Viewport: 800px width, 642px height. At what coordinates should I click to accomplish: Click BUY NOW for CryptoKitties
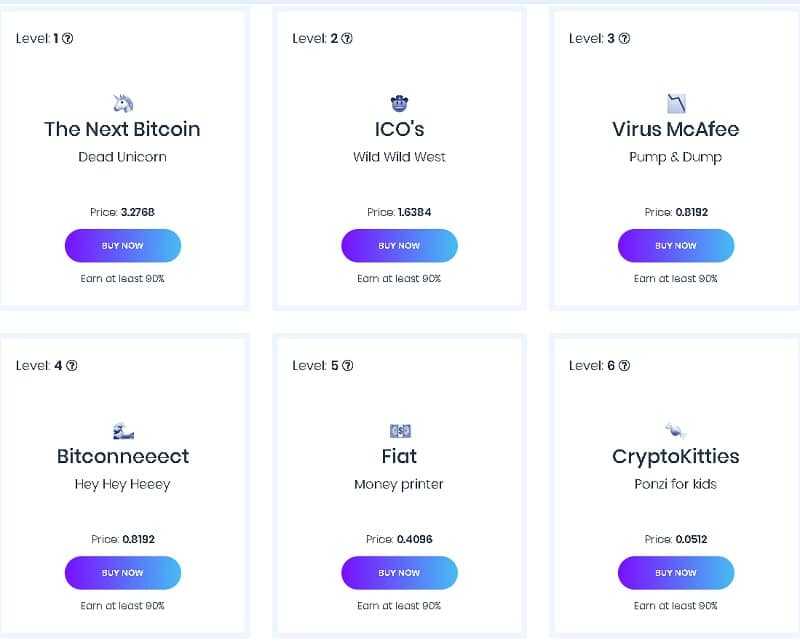[676, 573]
